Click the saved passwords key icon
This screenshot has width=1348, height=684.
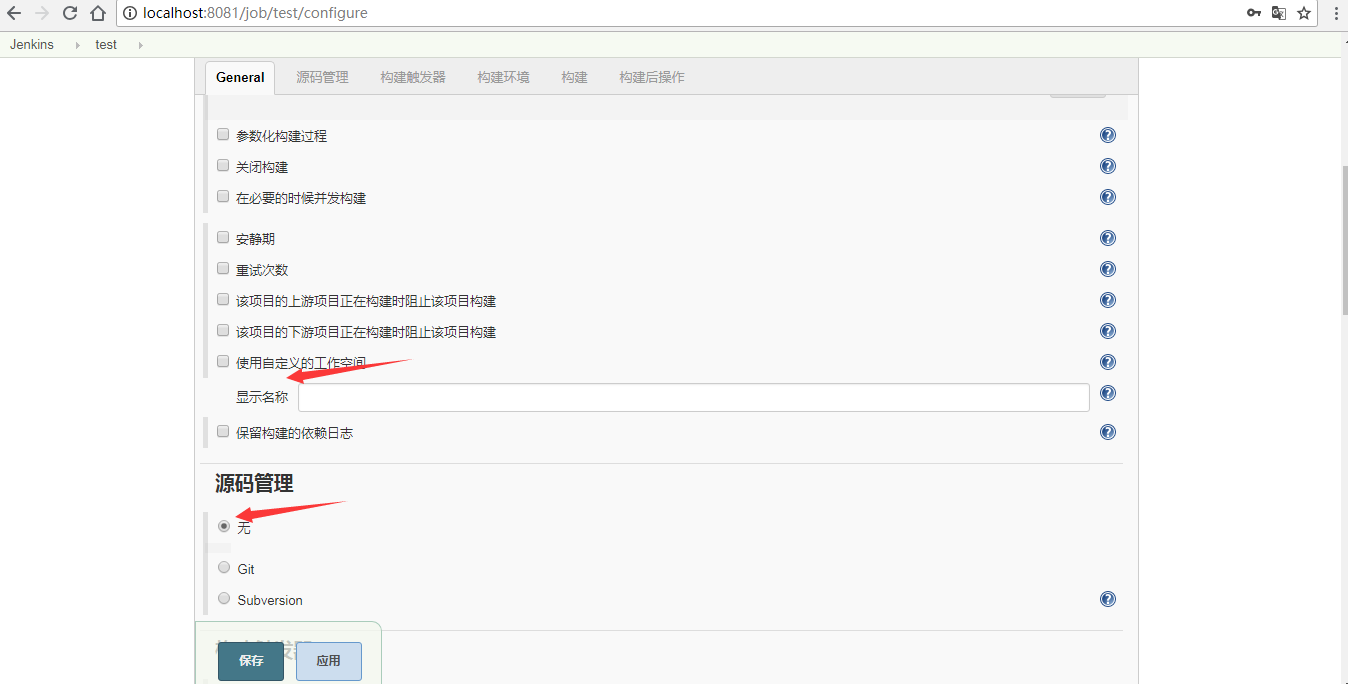[1254, 13]
